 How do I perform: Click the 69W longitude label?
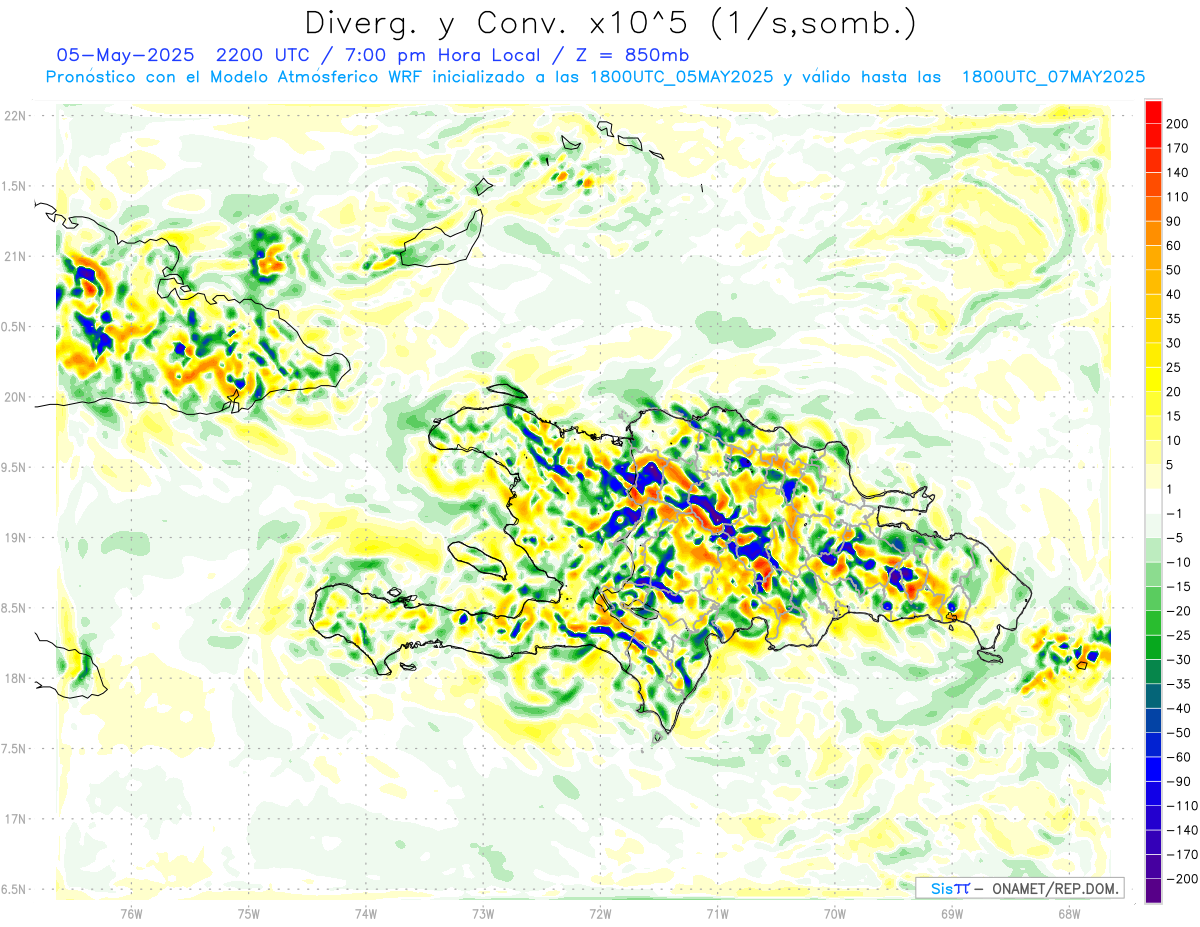click(x=951, y=914)
